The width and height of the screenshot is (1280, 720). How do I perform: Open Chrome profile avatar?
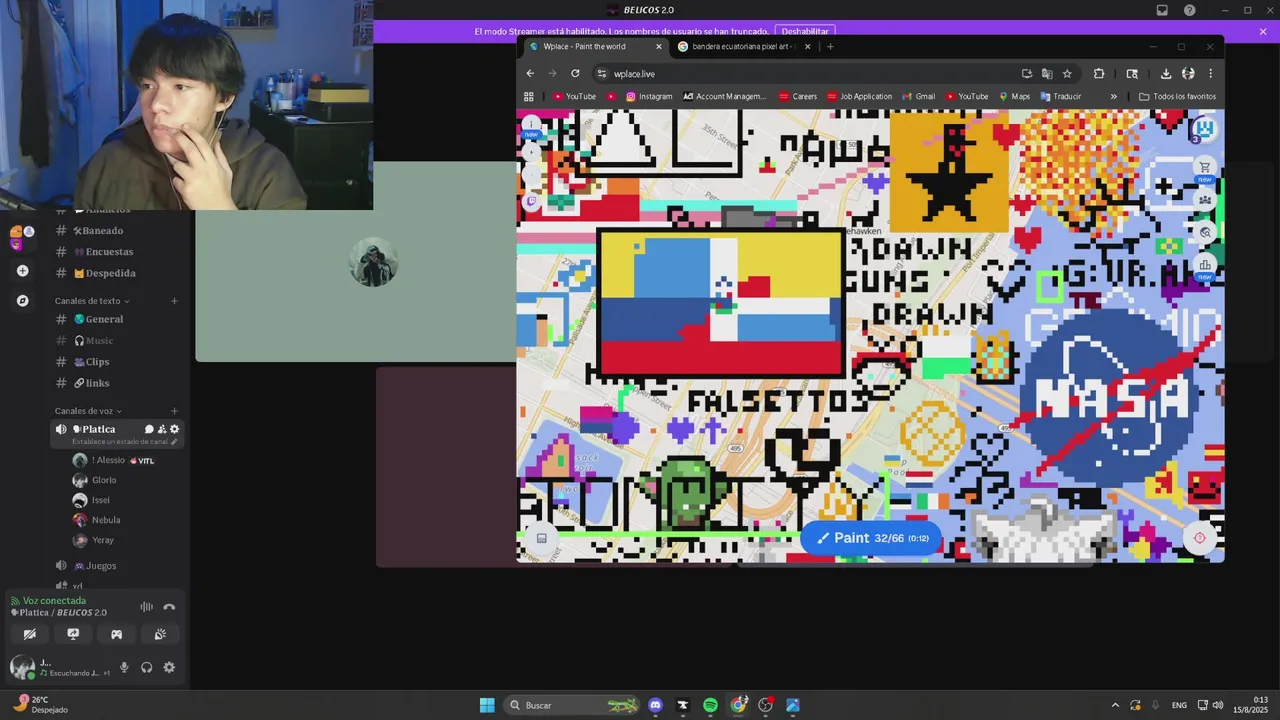(1188, 73)
